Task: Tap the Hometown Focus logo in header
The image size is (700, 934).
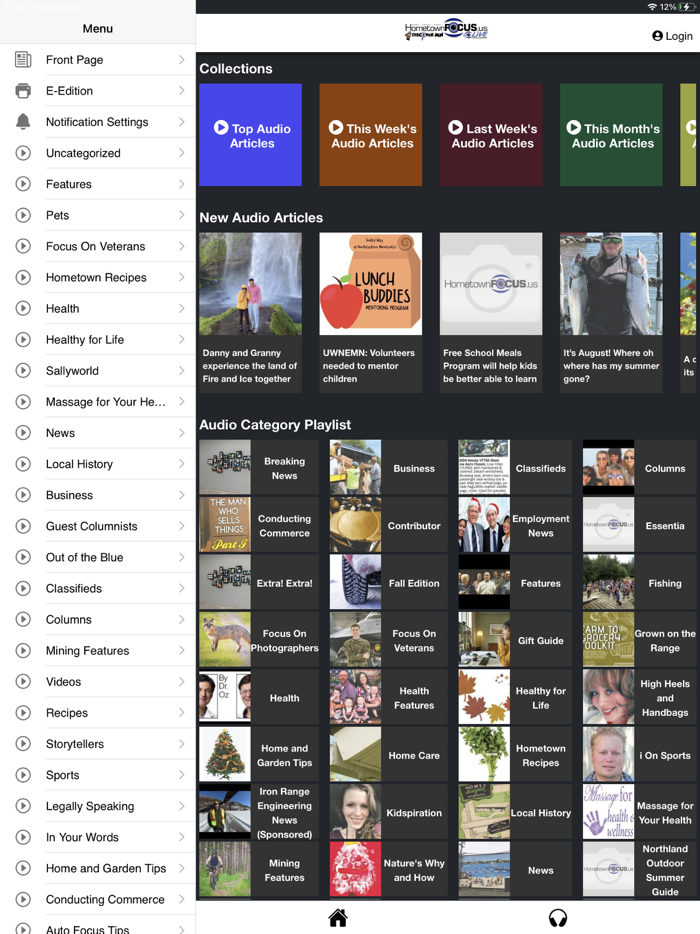Action: (447, 29)
